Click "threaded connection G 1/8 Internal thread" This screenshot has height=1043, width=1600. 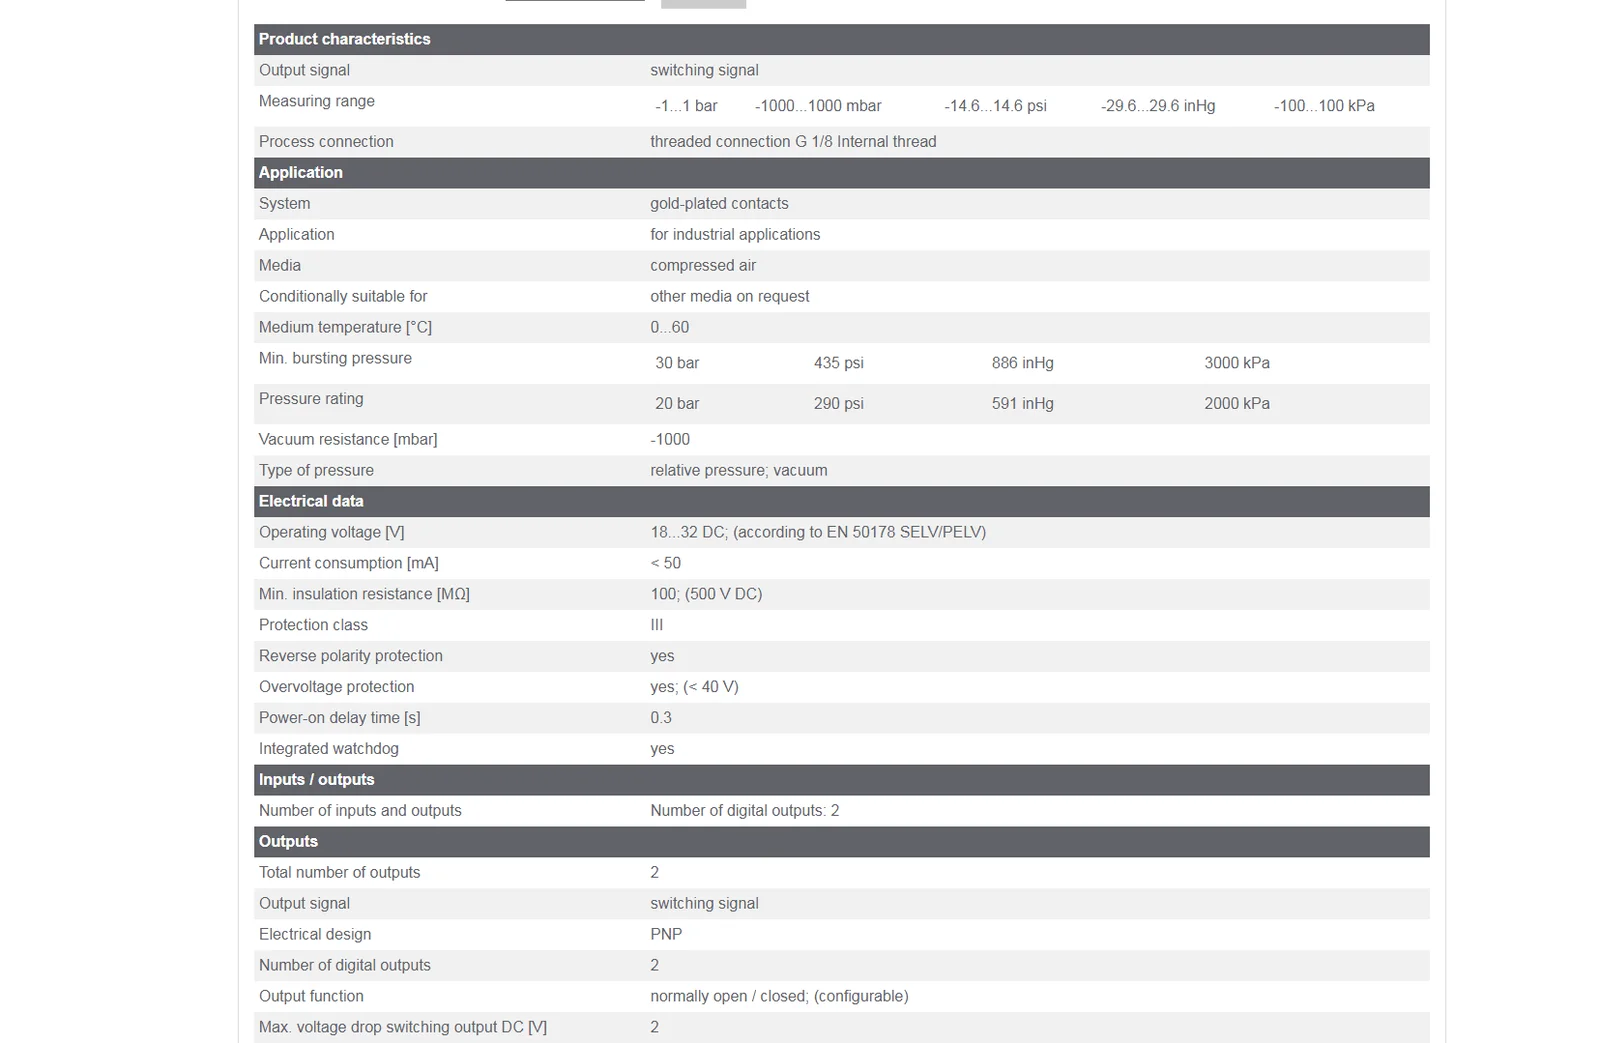pos(793,142)
